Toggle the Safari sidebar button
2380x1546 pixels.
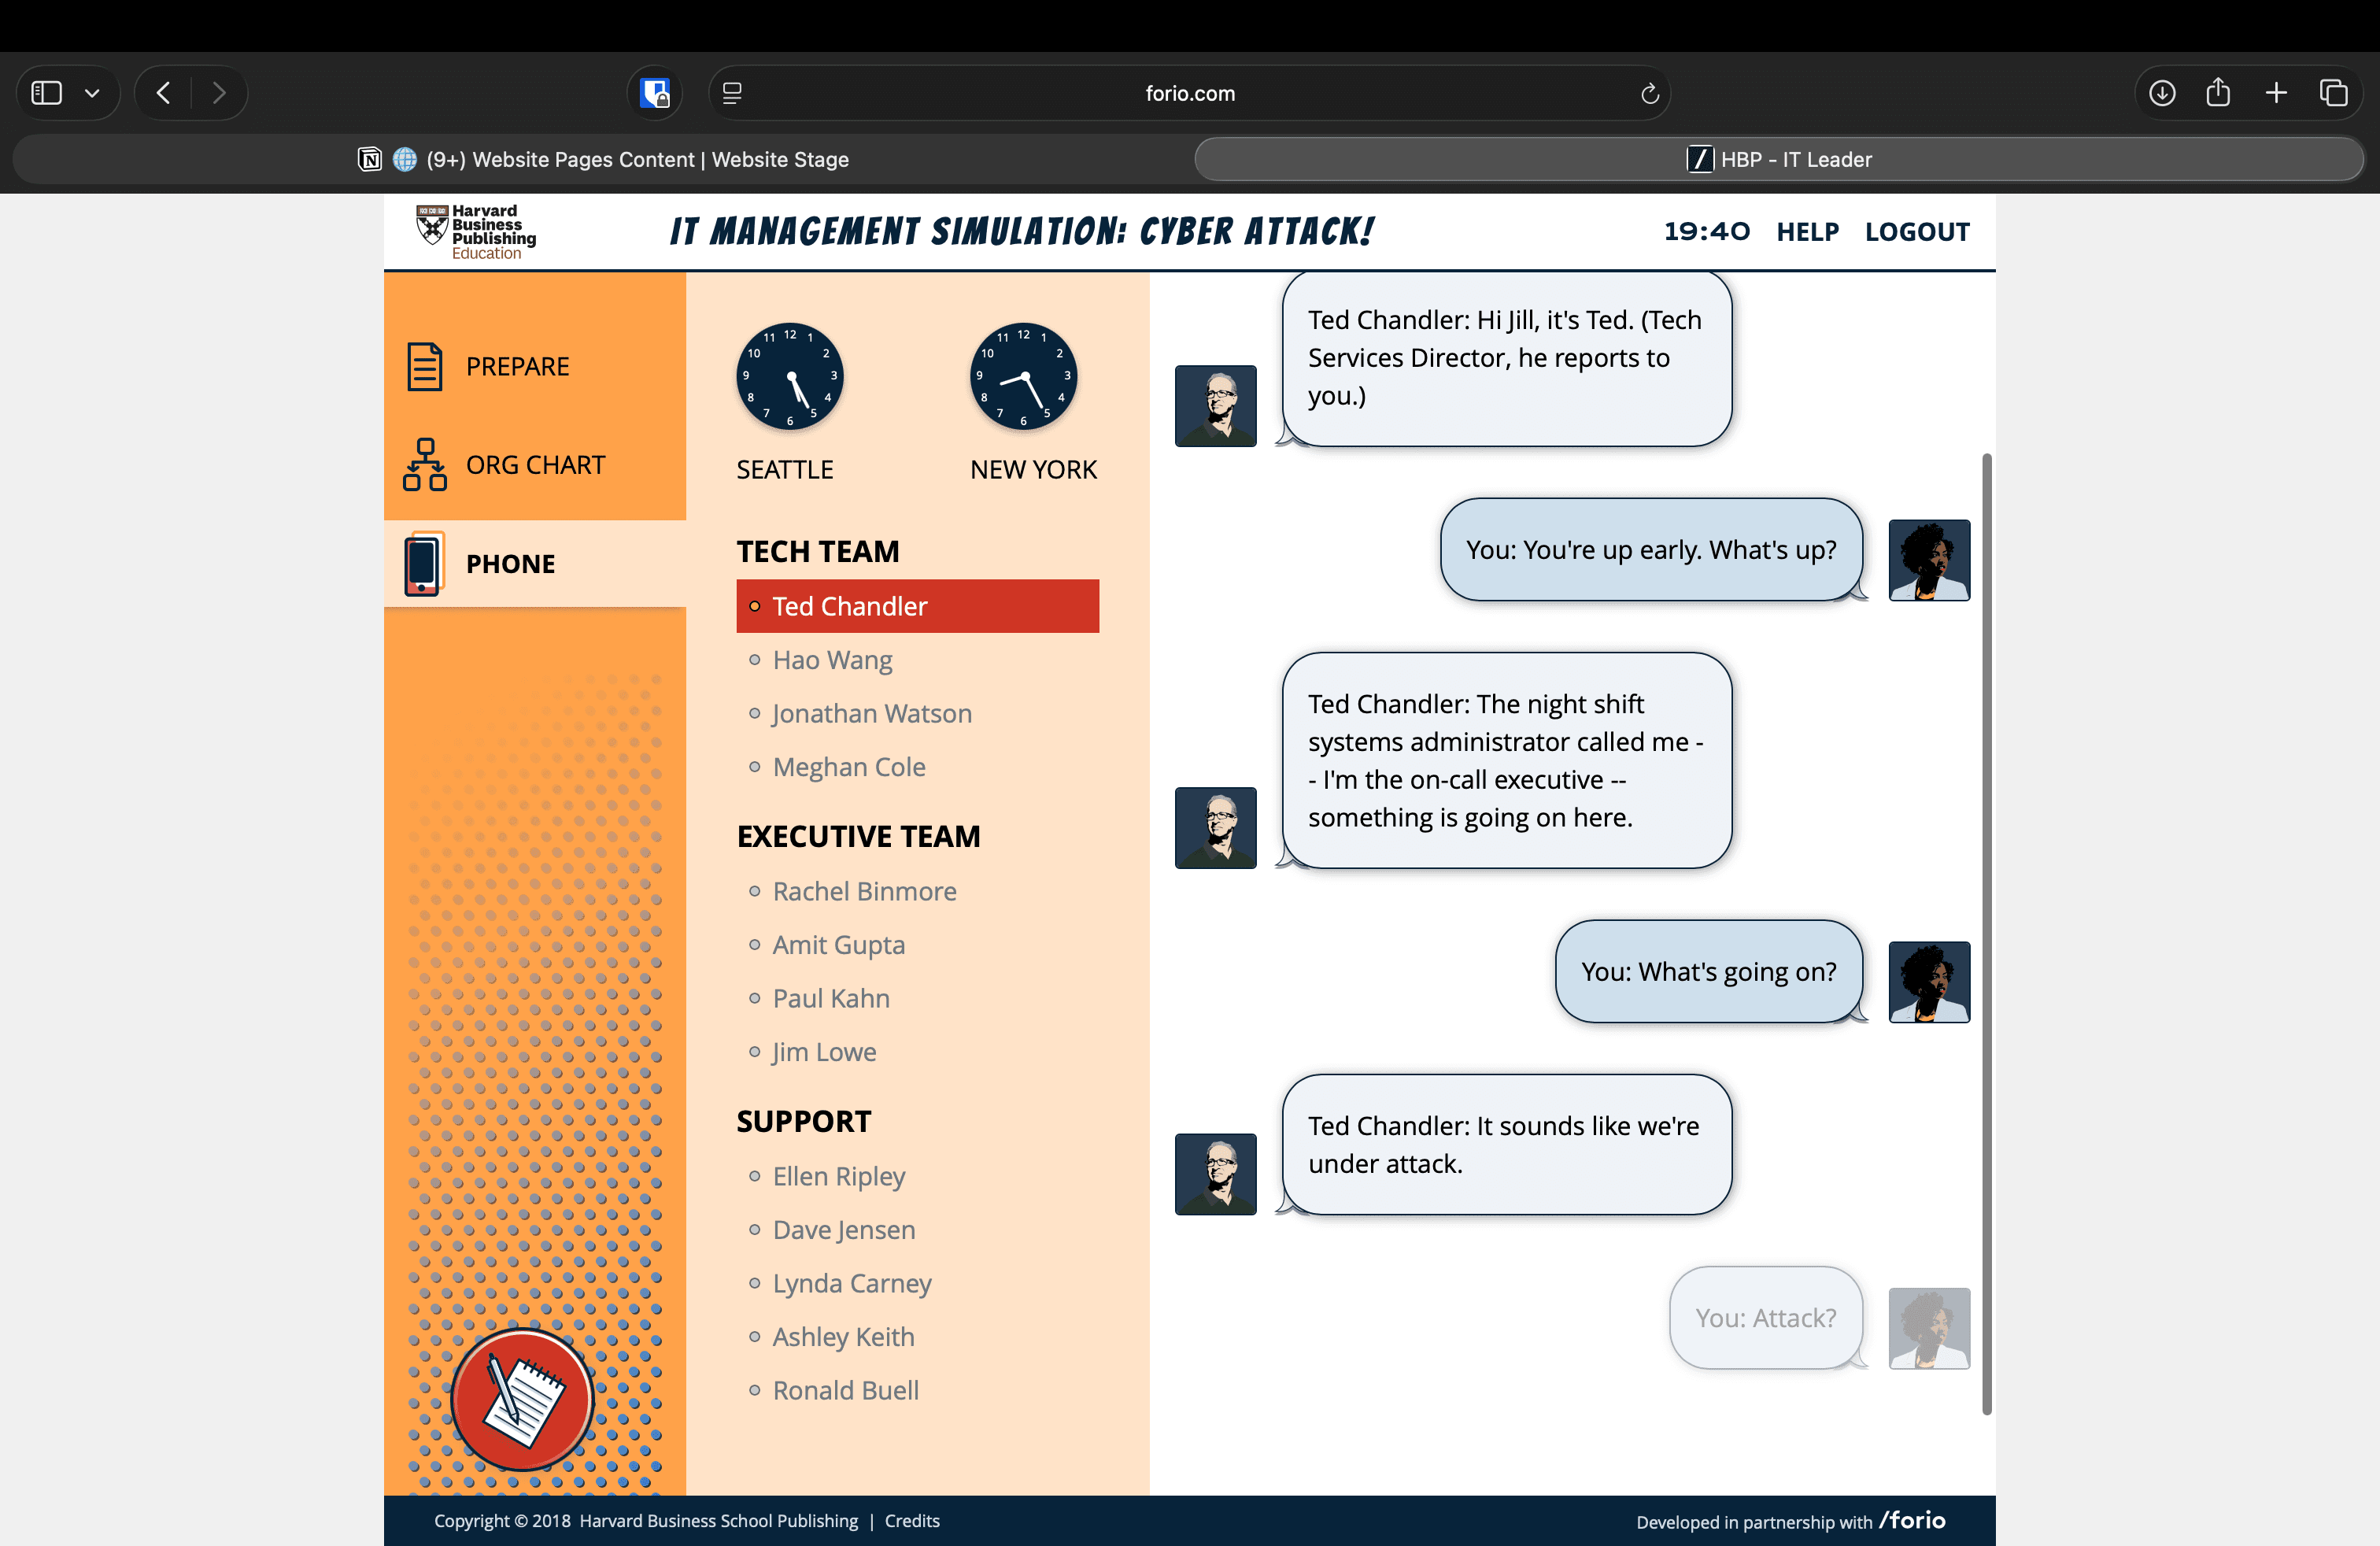[47, 93]
